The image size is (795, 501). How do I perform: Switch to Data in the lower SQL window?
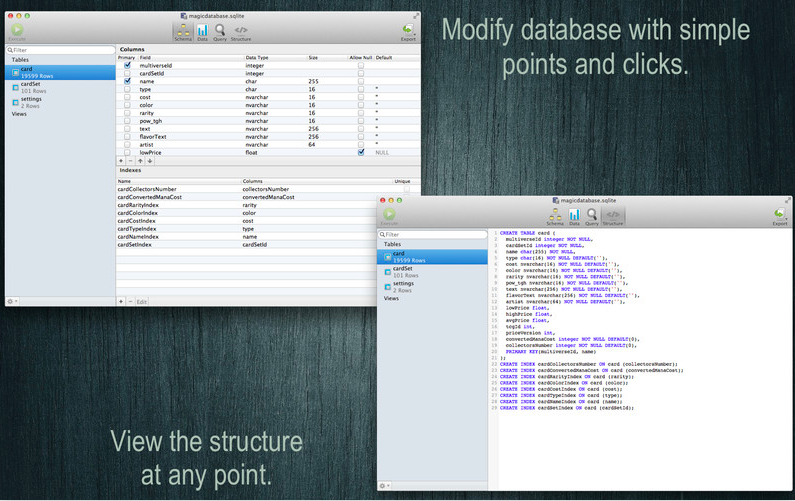tap(574, 217)
